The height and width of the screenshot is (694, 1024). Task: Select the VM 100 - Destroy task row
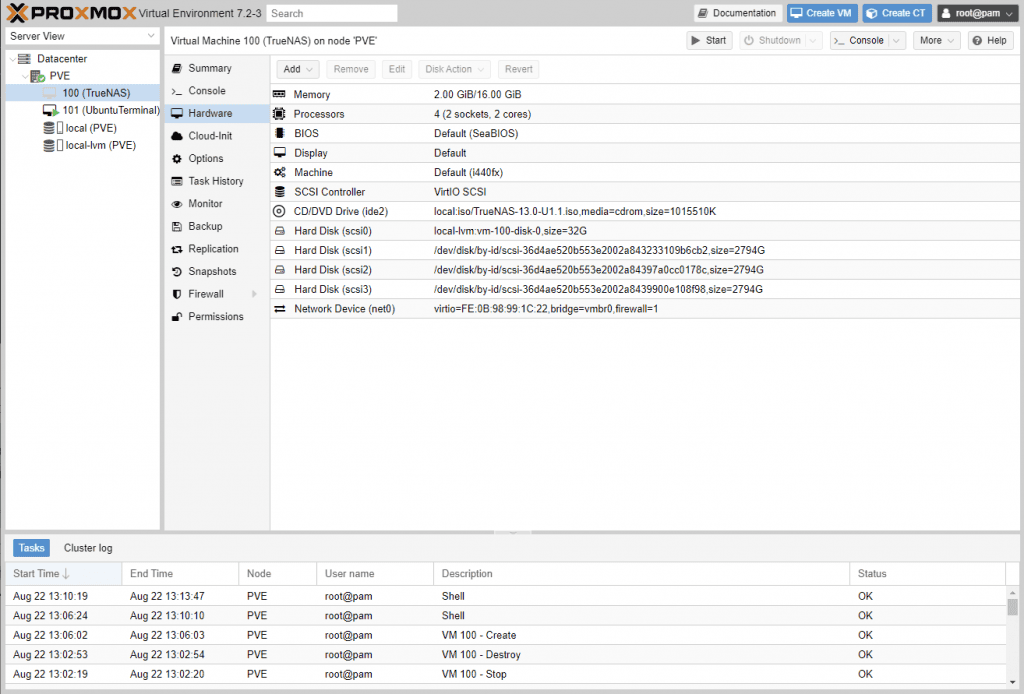506,654
